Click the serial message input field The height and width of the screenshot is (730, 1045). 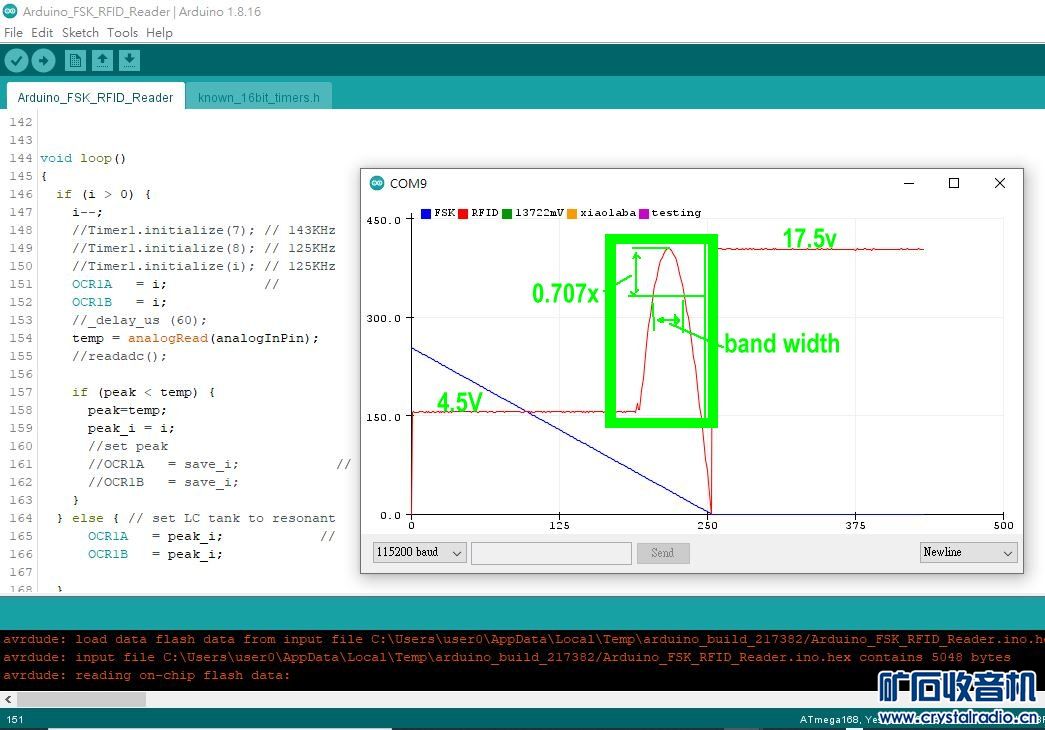click(x=551, y=552)
